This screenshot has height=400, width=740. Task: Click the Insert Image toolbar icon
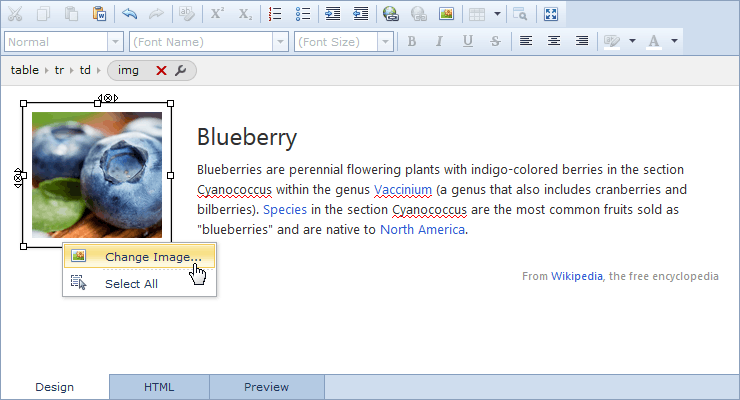pyautogui.click(x=446, y=14)
